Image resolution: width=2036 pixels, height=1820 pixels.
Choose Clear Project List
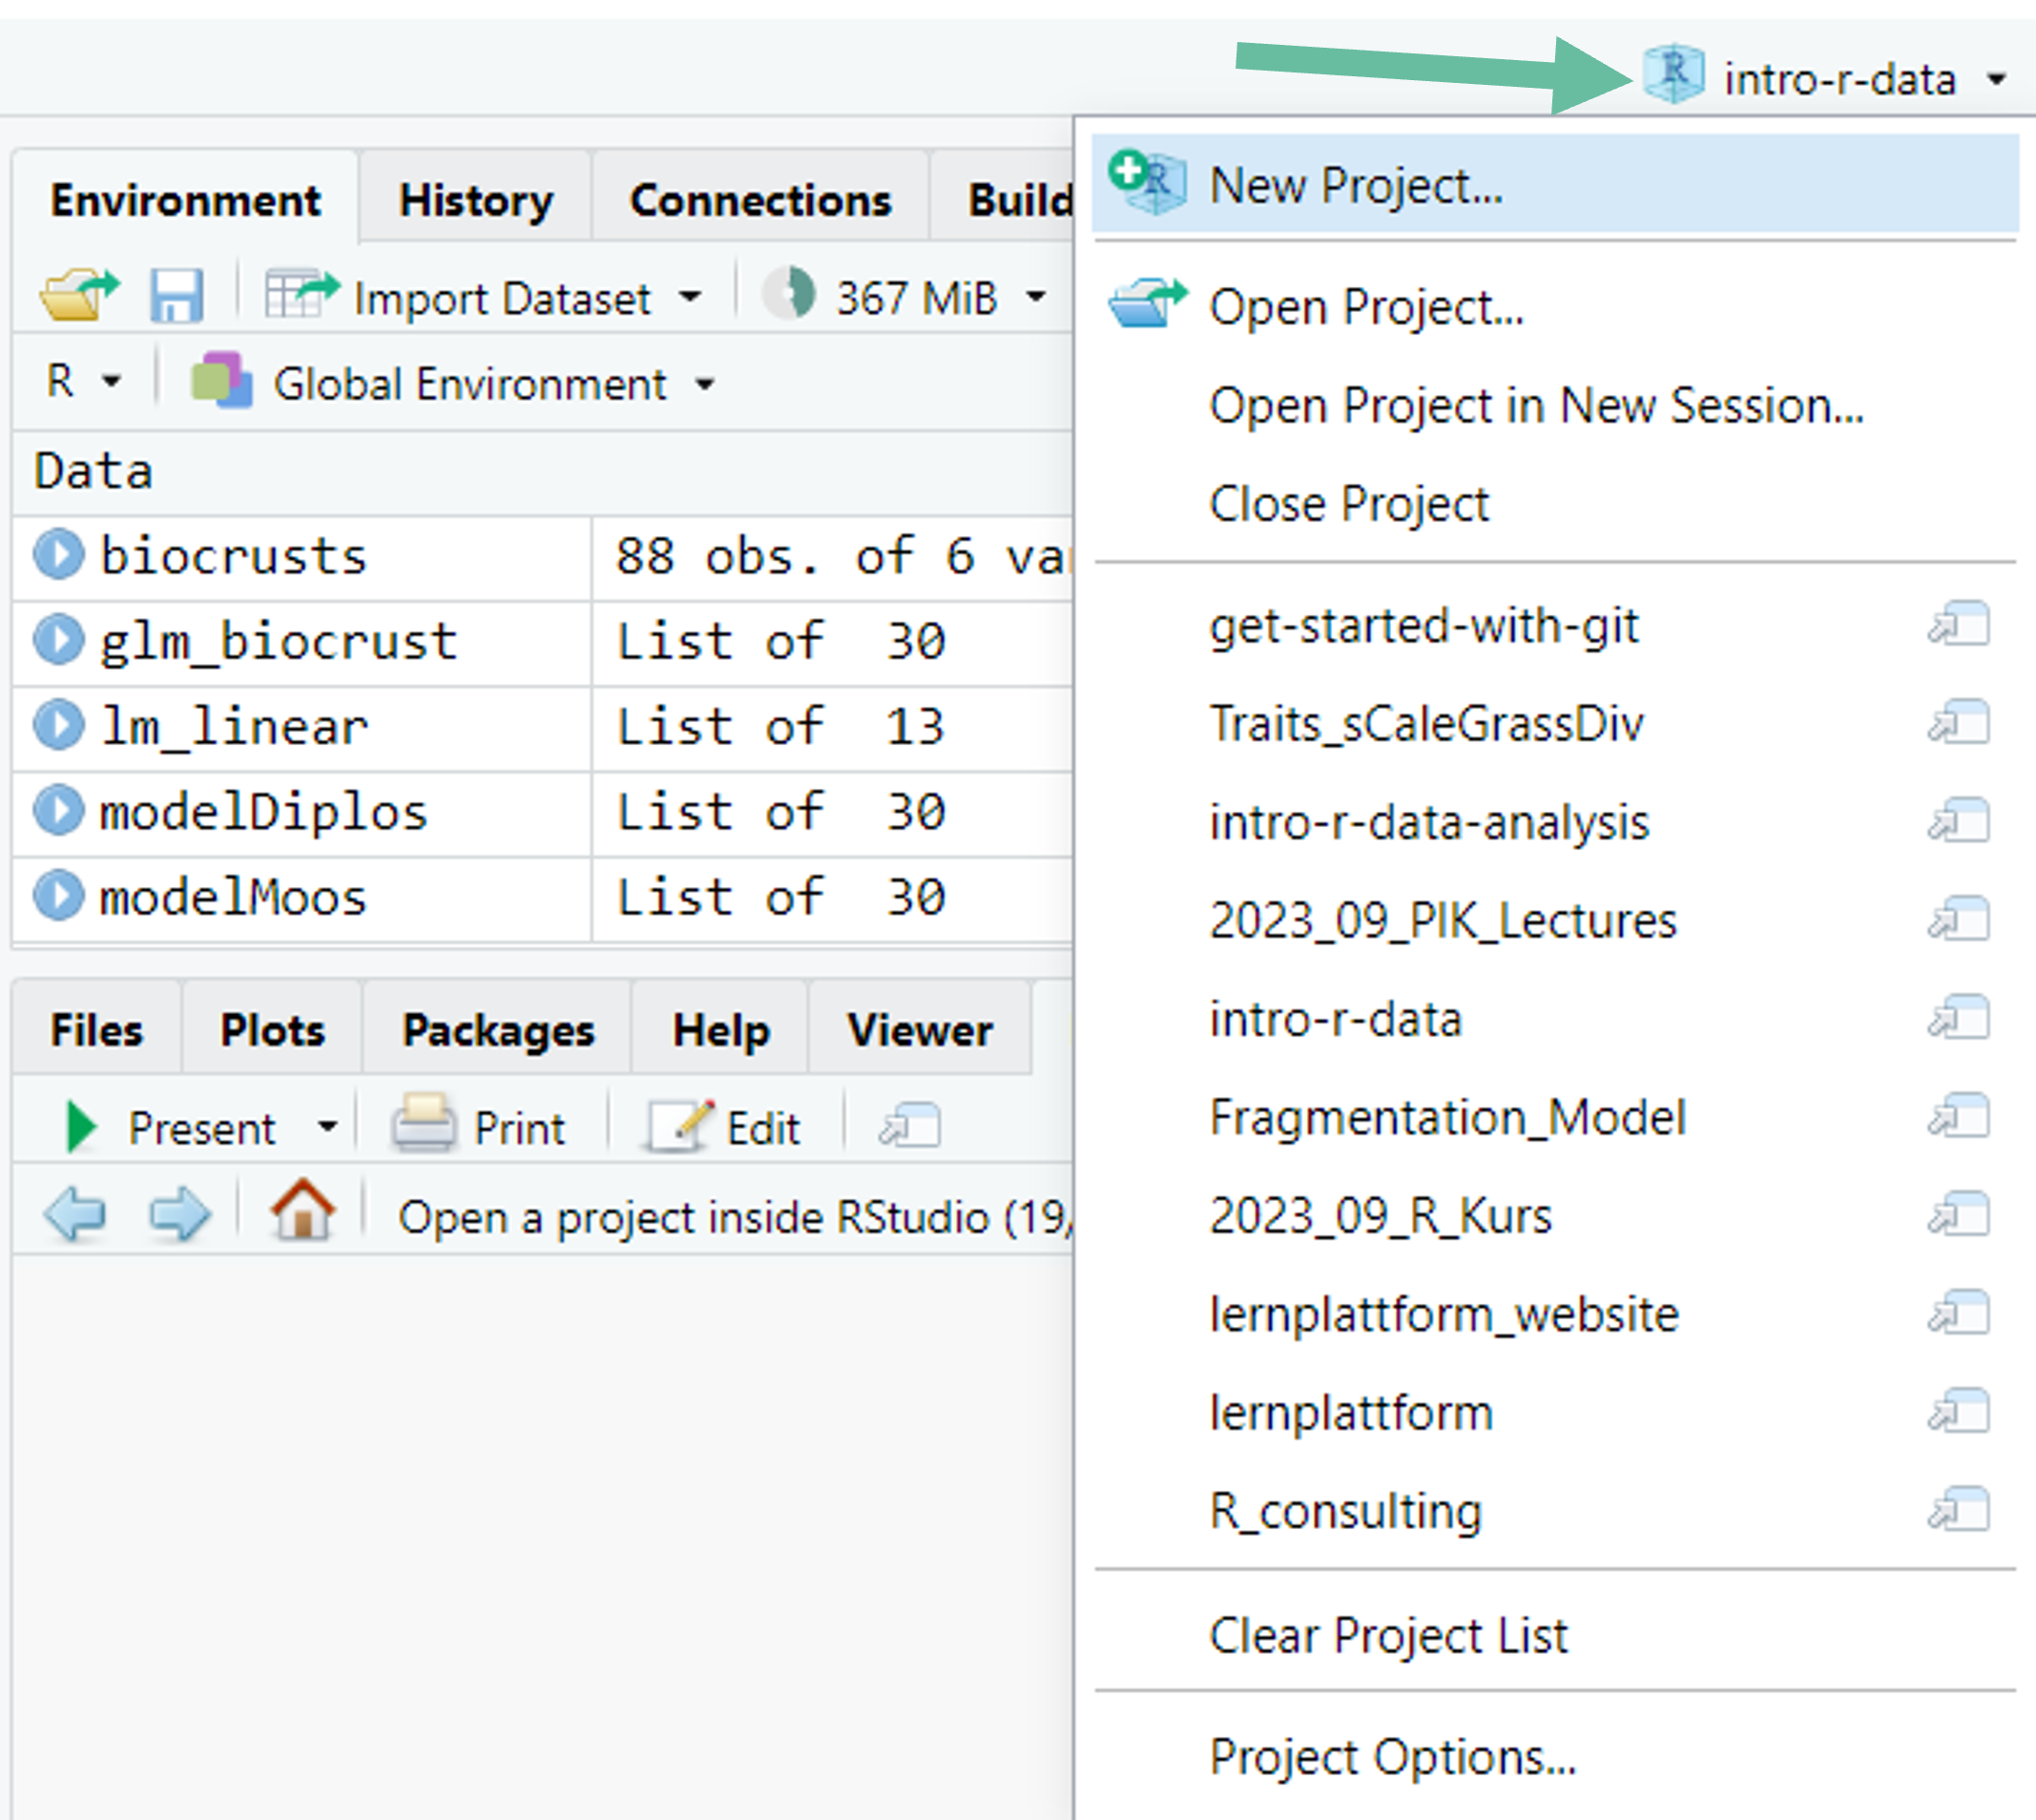tap(1388, 1637)
